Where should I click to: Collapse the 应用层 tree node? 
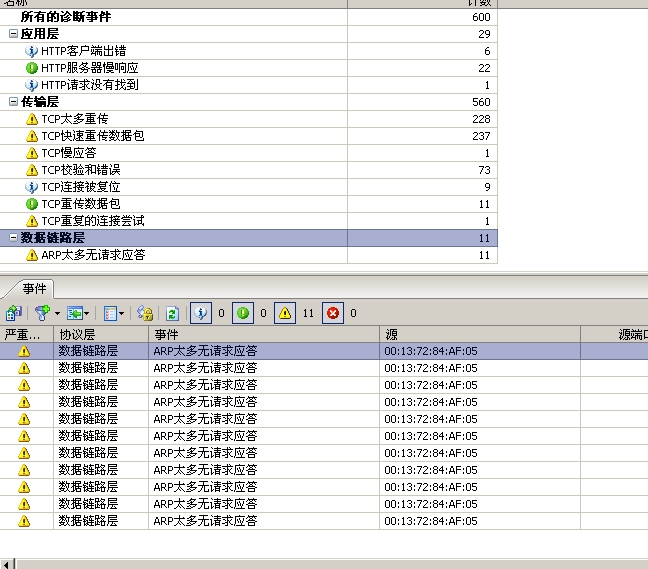(13, 33)
